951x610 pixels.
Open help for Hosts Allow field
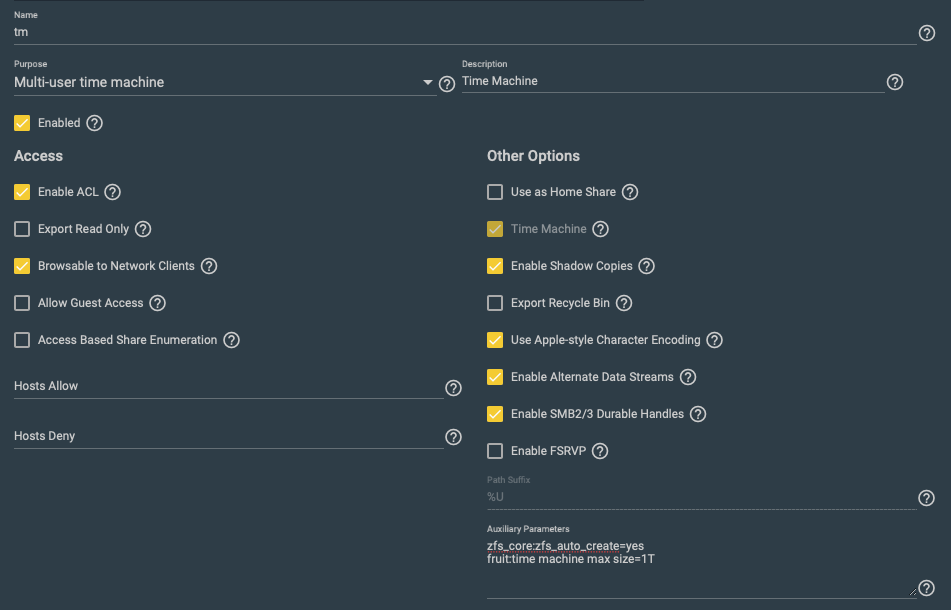click(453, 388)
